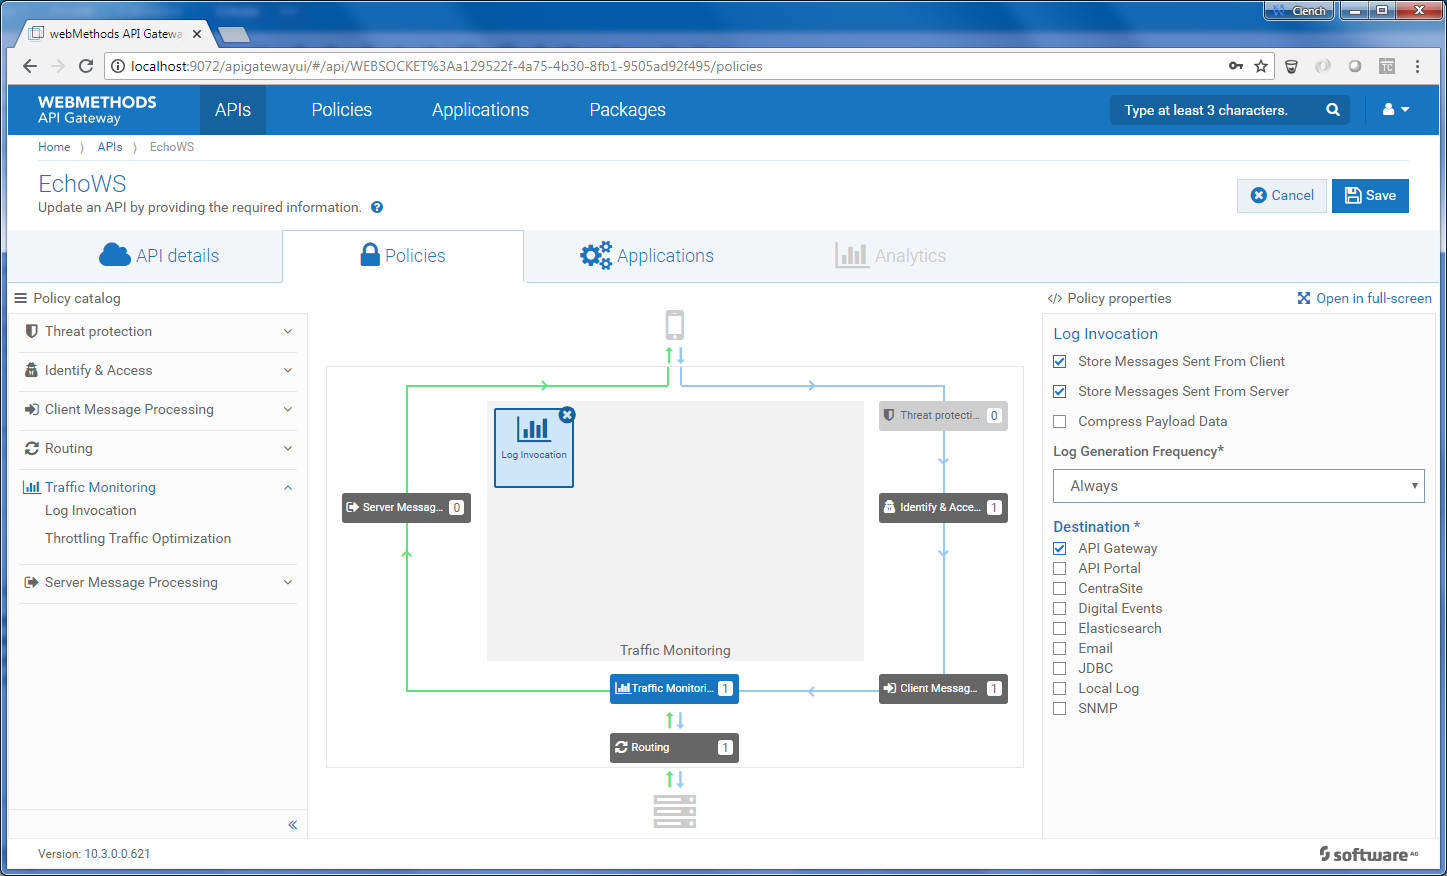Check Local Log destination checkbox
Screen dimensions: 1447x876
point(1060,689)
